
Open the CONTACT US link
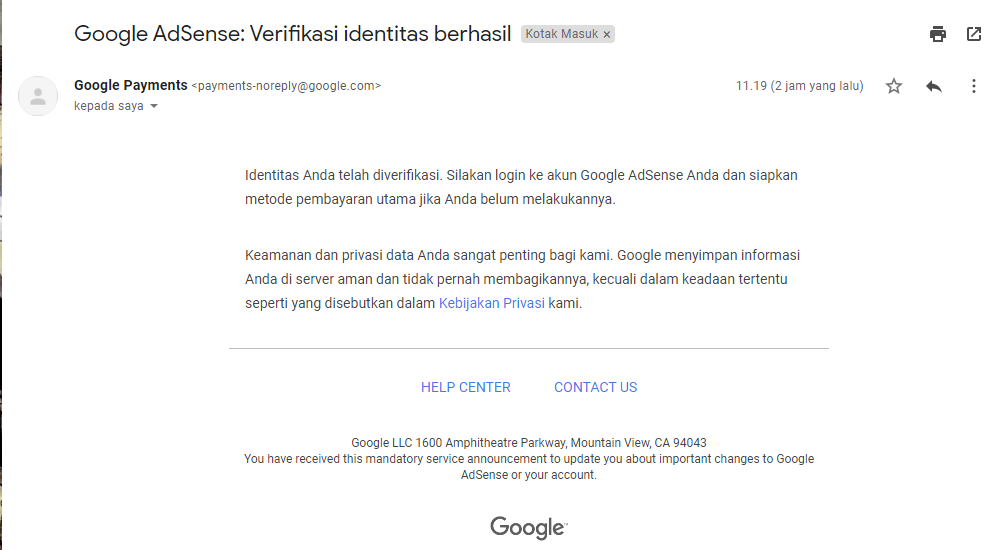[x=595, y=387]
